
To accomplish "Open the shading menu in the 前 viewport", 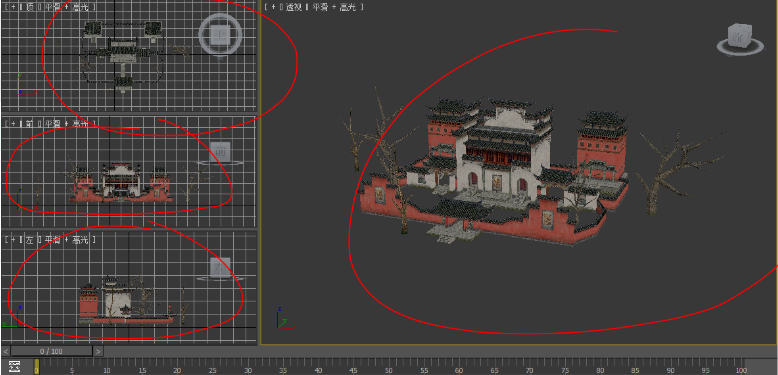I will coord(67,124).
